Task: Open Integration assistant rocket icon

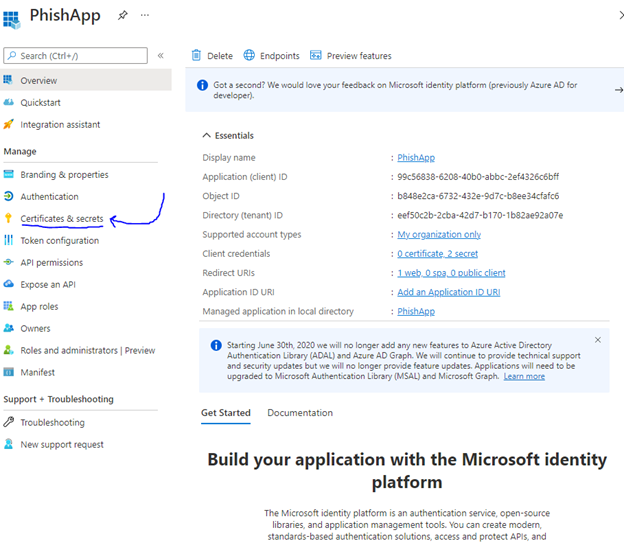Action: (9, 125)
